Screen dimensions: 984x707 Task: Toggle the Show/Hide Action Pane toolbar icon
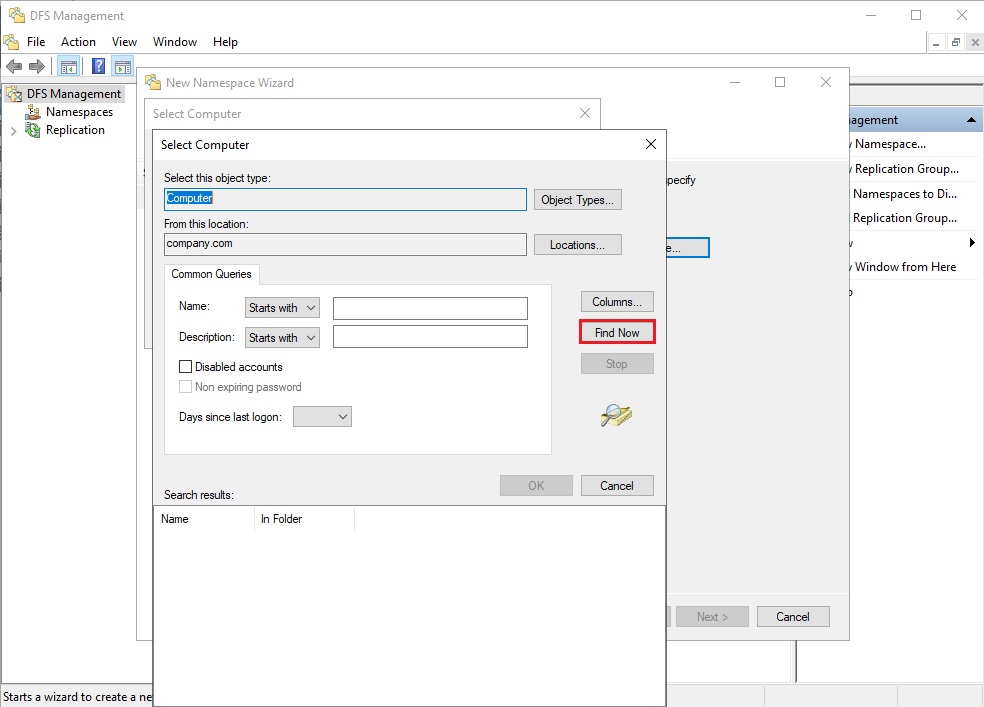click(122, 66)
